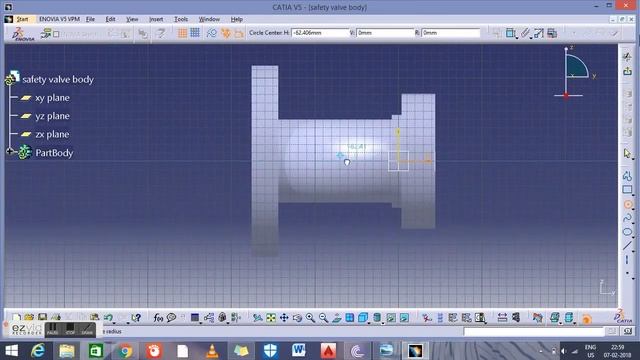Image resolution: width=640 pixels, height=360 pixels.
Task: Toggle Dimensional Constraints option
Action: pos(239,33)
